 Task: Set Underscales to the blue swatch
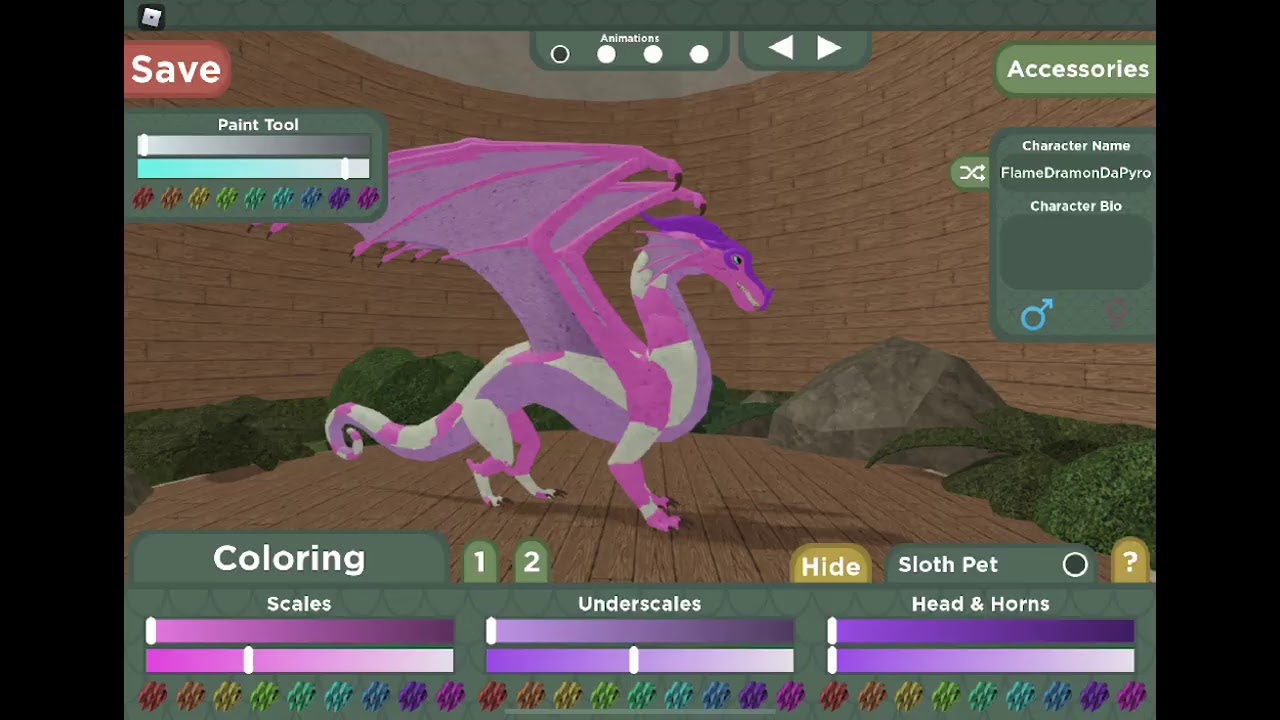716,695
